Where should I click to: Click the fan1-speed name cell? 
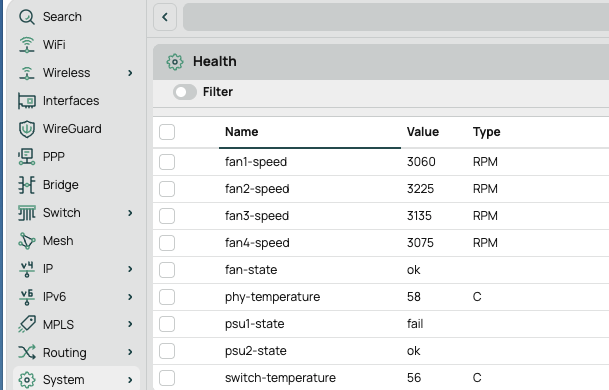[256, 162]
